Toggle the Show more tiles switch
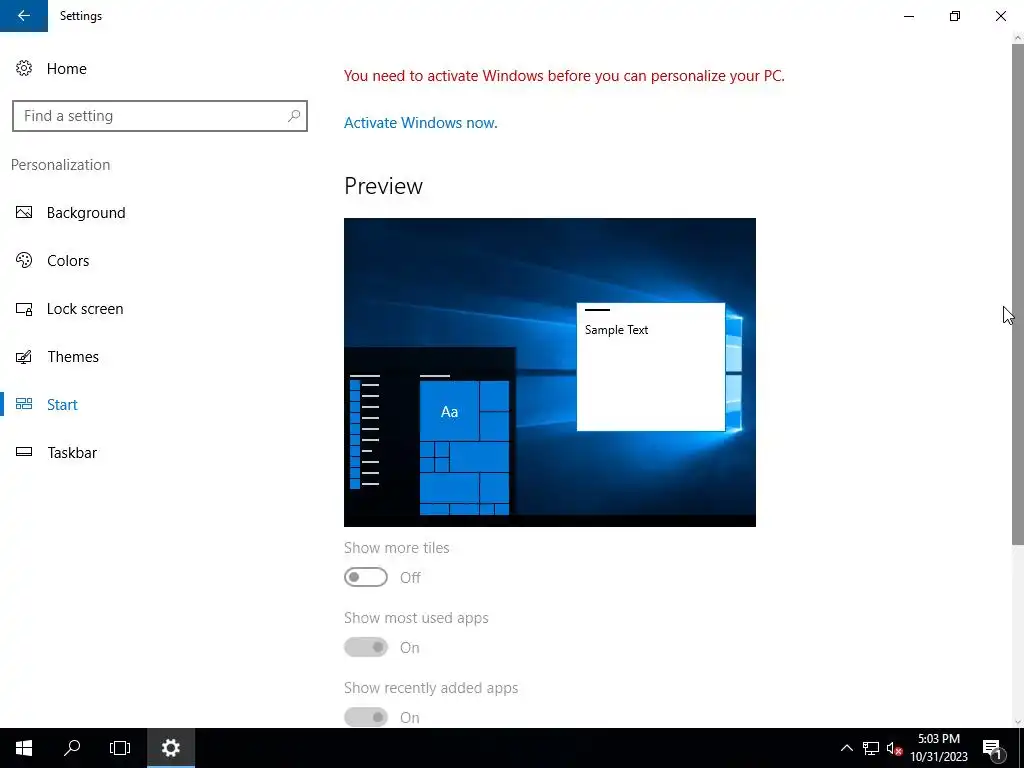The image size is (1024, 768). click(366, 577)
